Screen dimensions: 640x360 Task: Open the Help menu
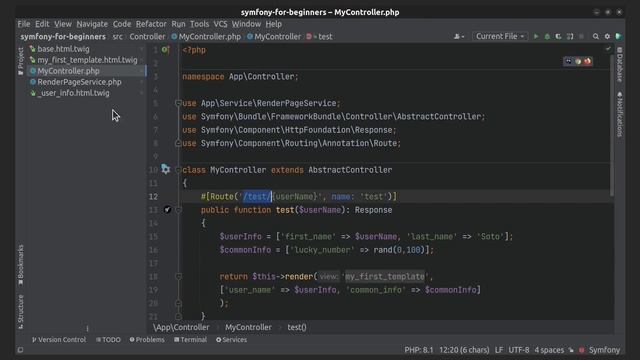click(x=273, y=24)
